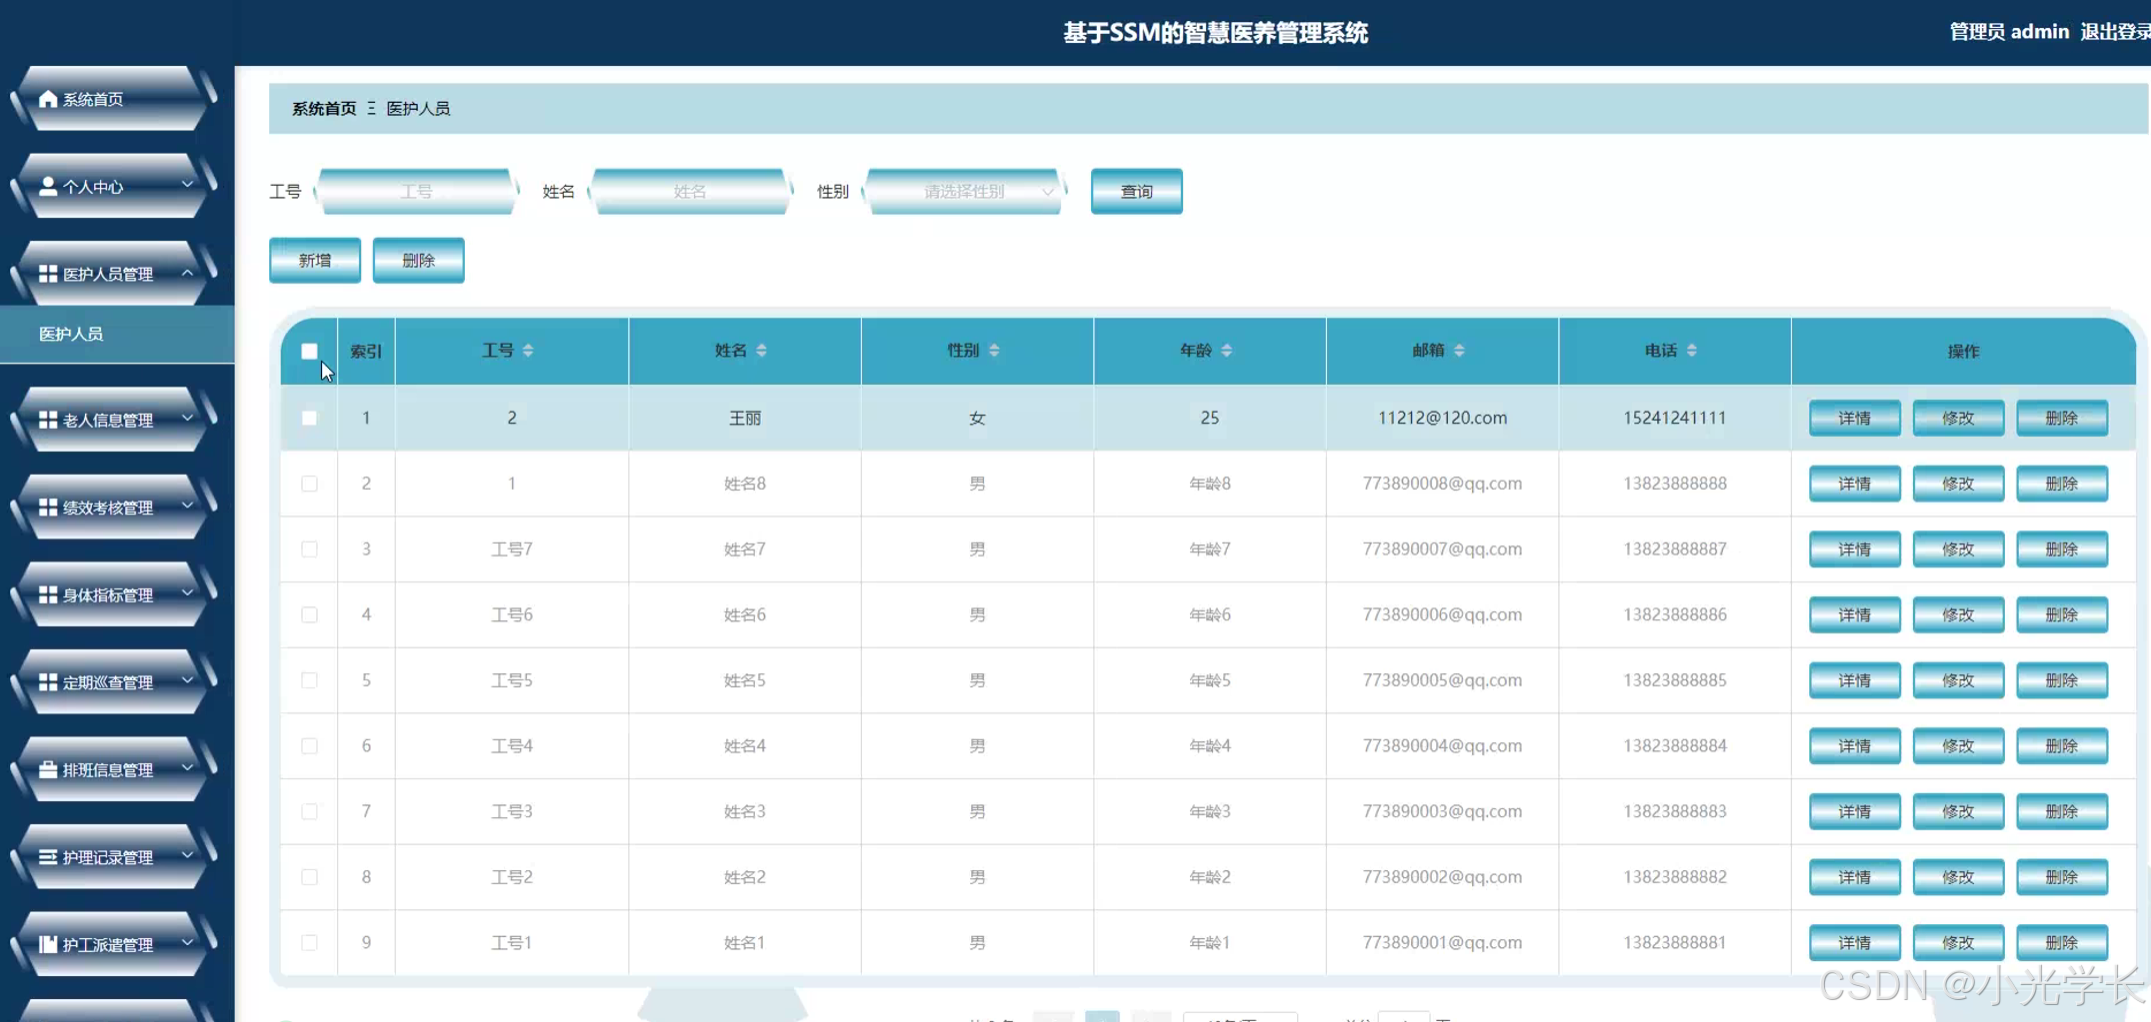The image size is (2151, 1022).
Task: Click the 排班信息管理 briefcase icon
Action: tap(46, 770)
